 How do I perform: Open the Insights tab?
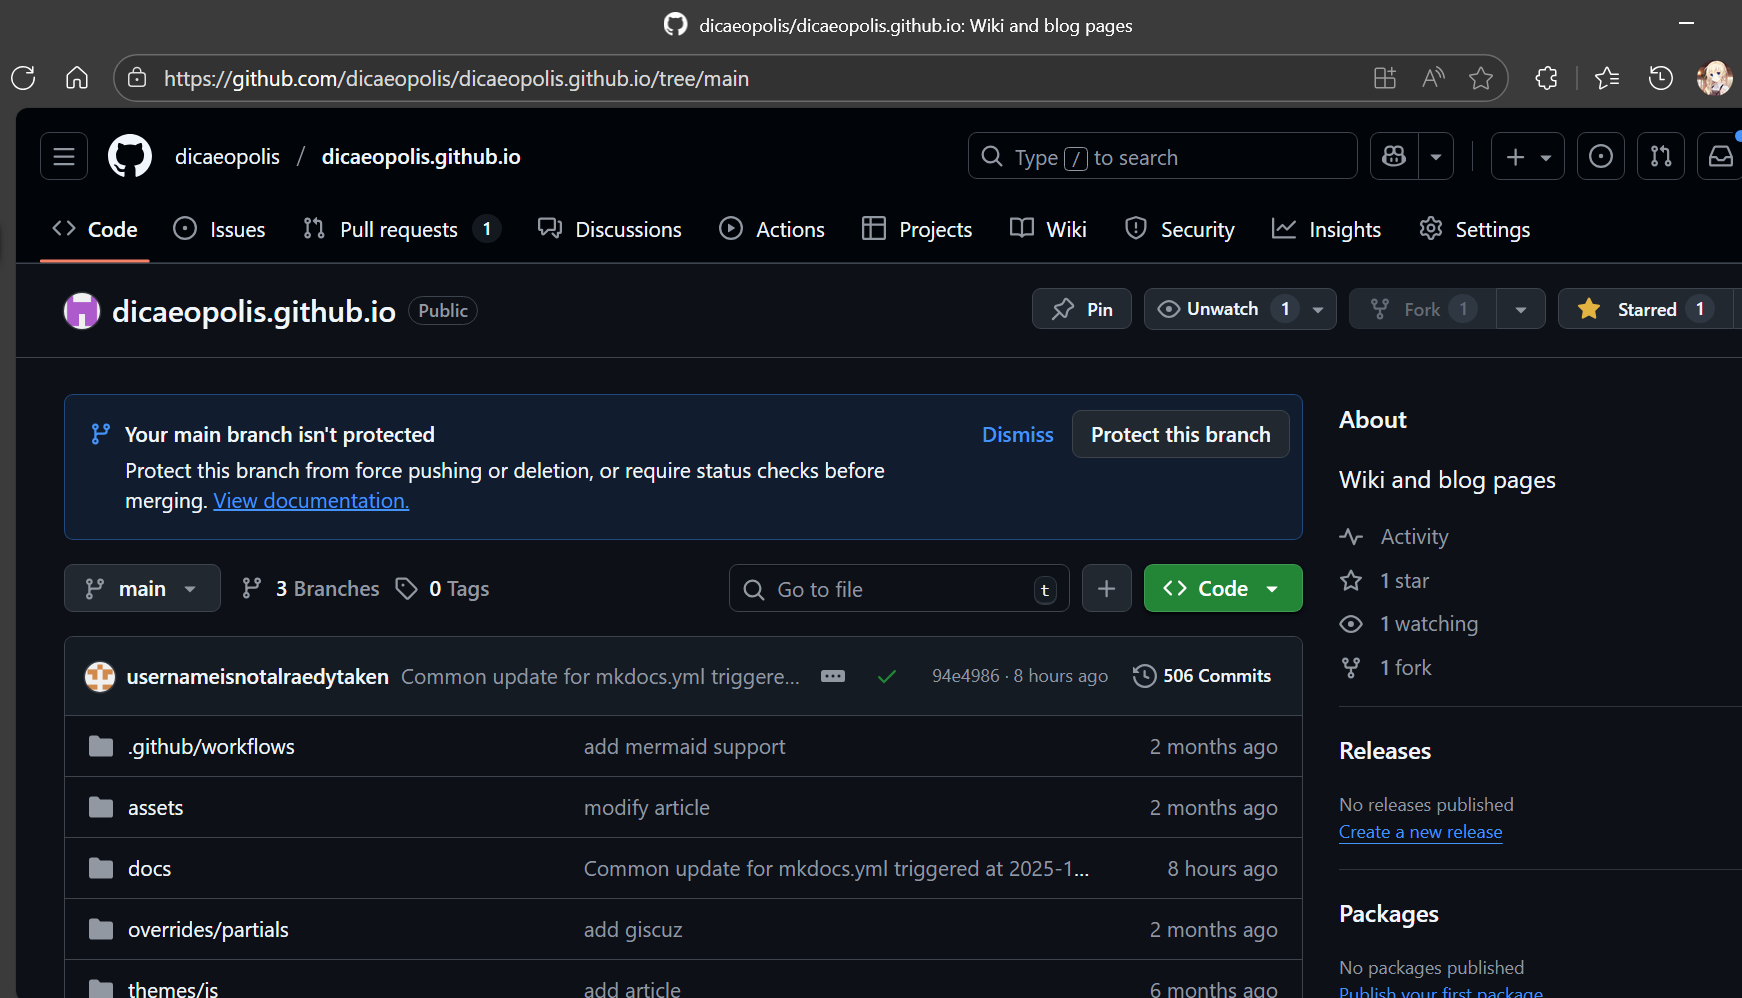(x=1326, y=230)
